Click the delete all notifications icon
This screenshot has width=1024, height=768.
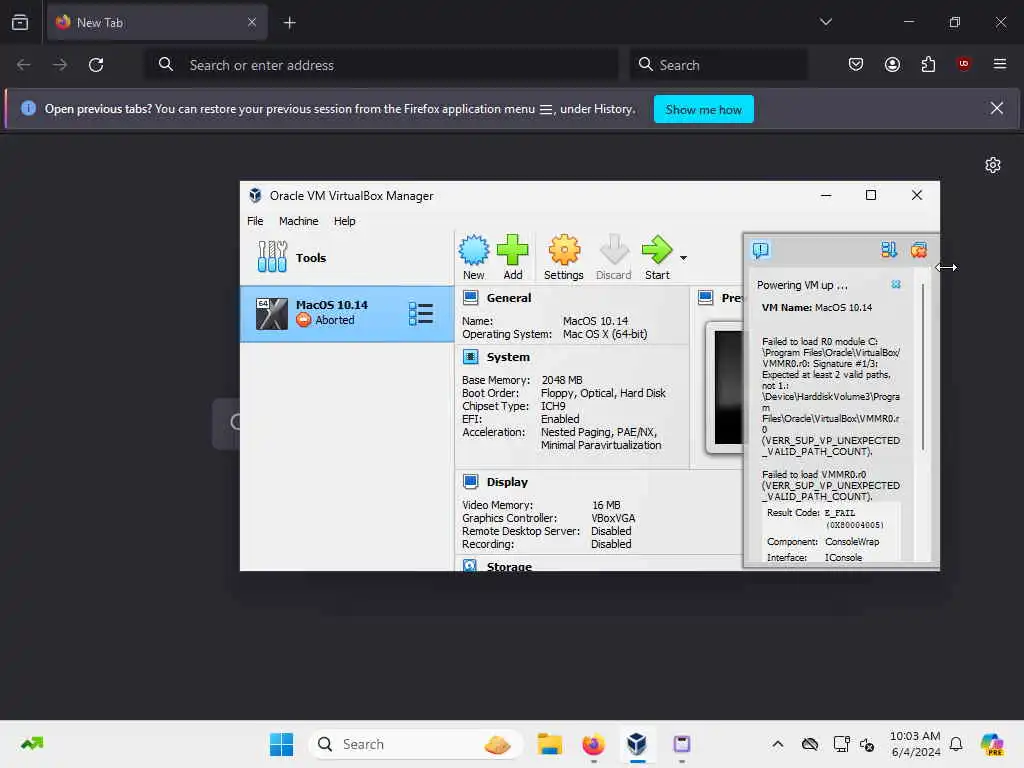(x=919, y=249)
